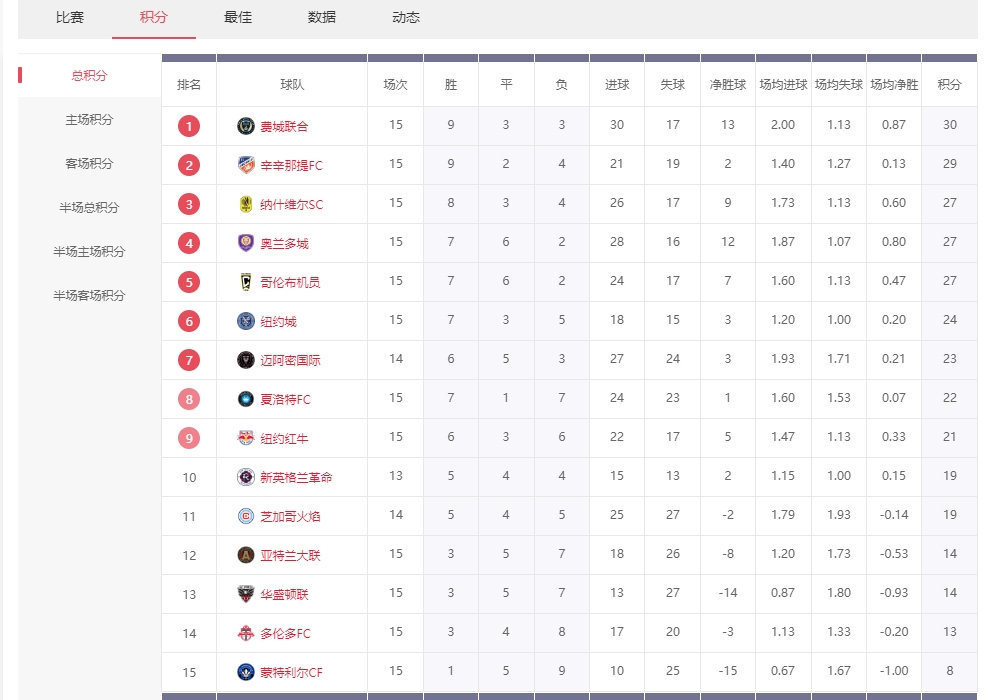This screenshot has height=700, width=987.
Task: Open the 夏洛特FC team link
Action: pyautogui.click(x=285, y=399)
